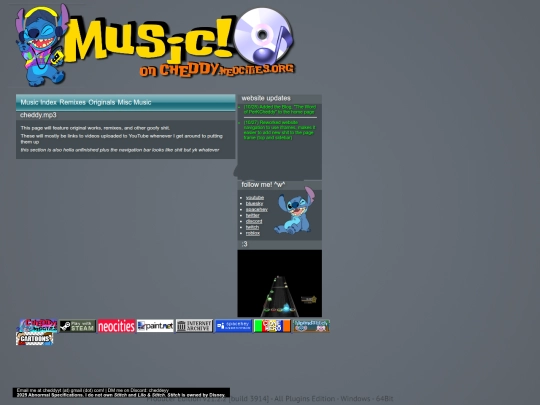Click the Music! header logo
Viewport: 540px width, 405px height.
[150, 40]
